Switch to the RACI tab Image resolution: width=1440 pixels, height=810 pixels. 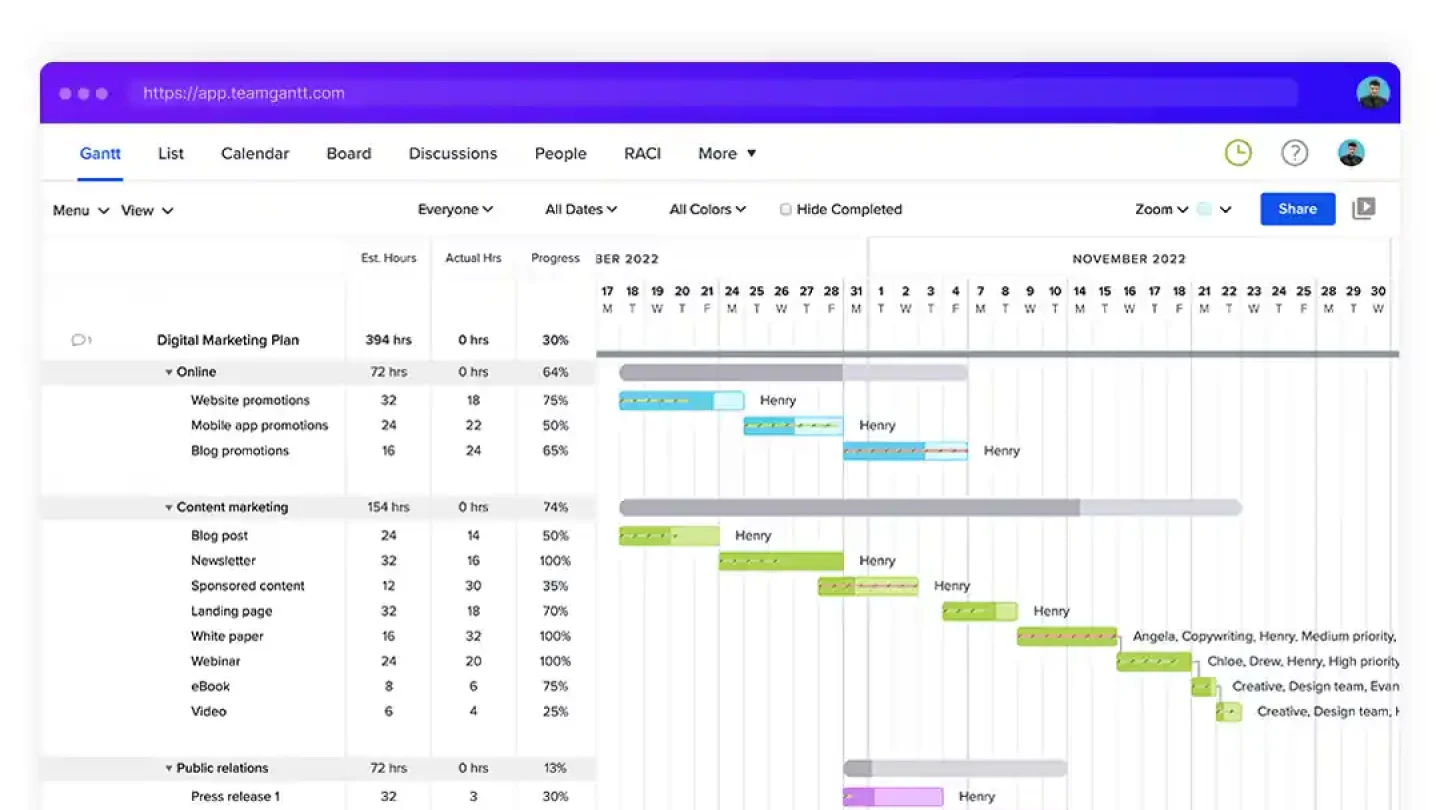[642, 153]
